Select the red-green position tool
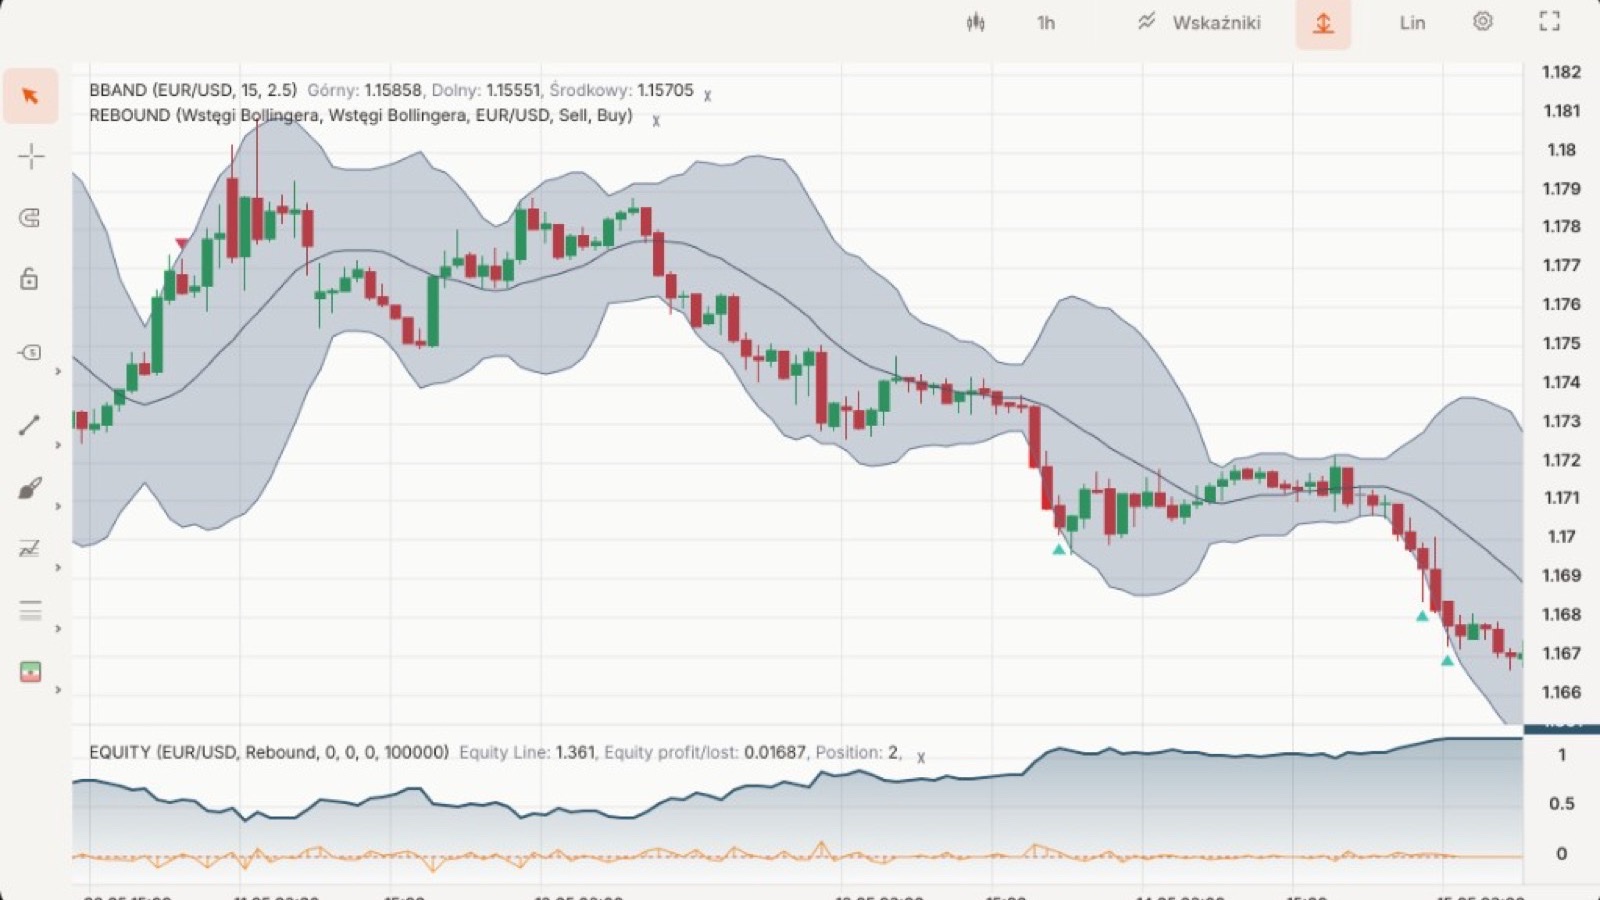The image size is (1600, 900). click(30, 672)
